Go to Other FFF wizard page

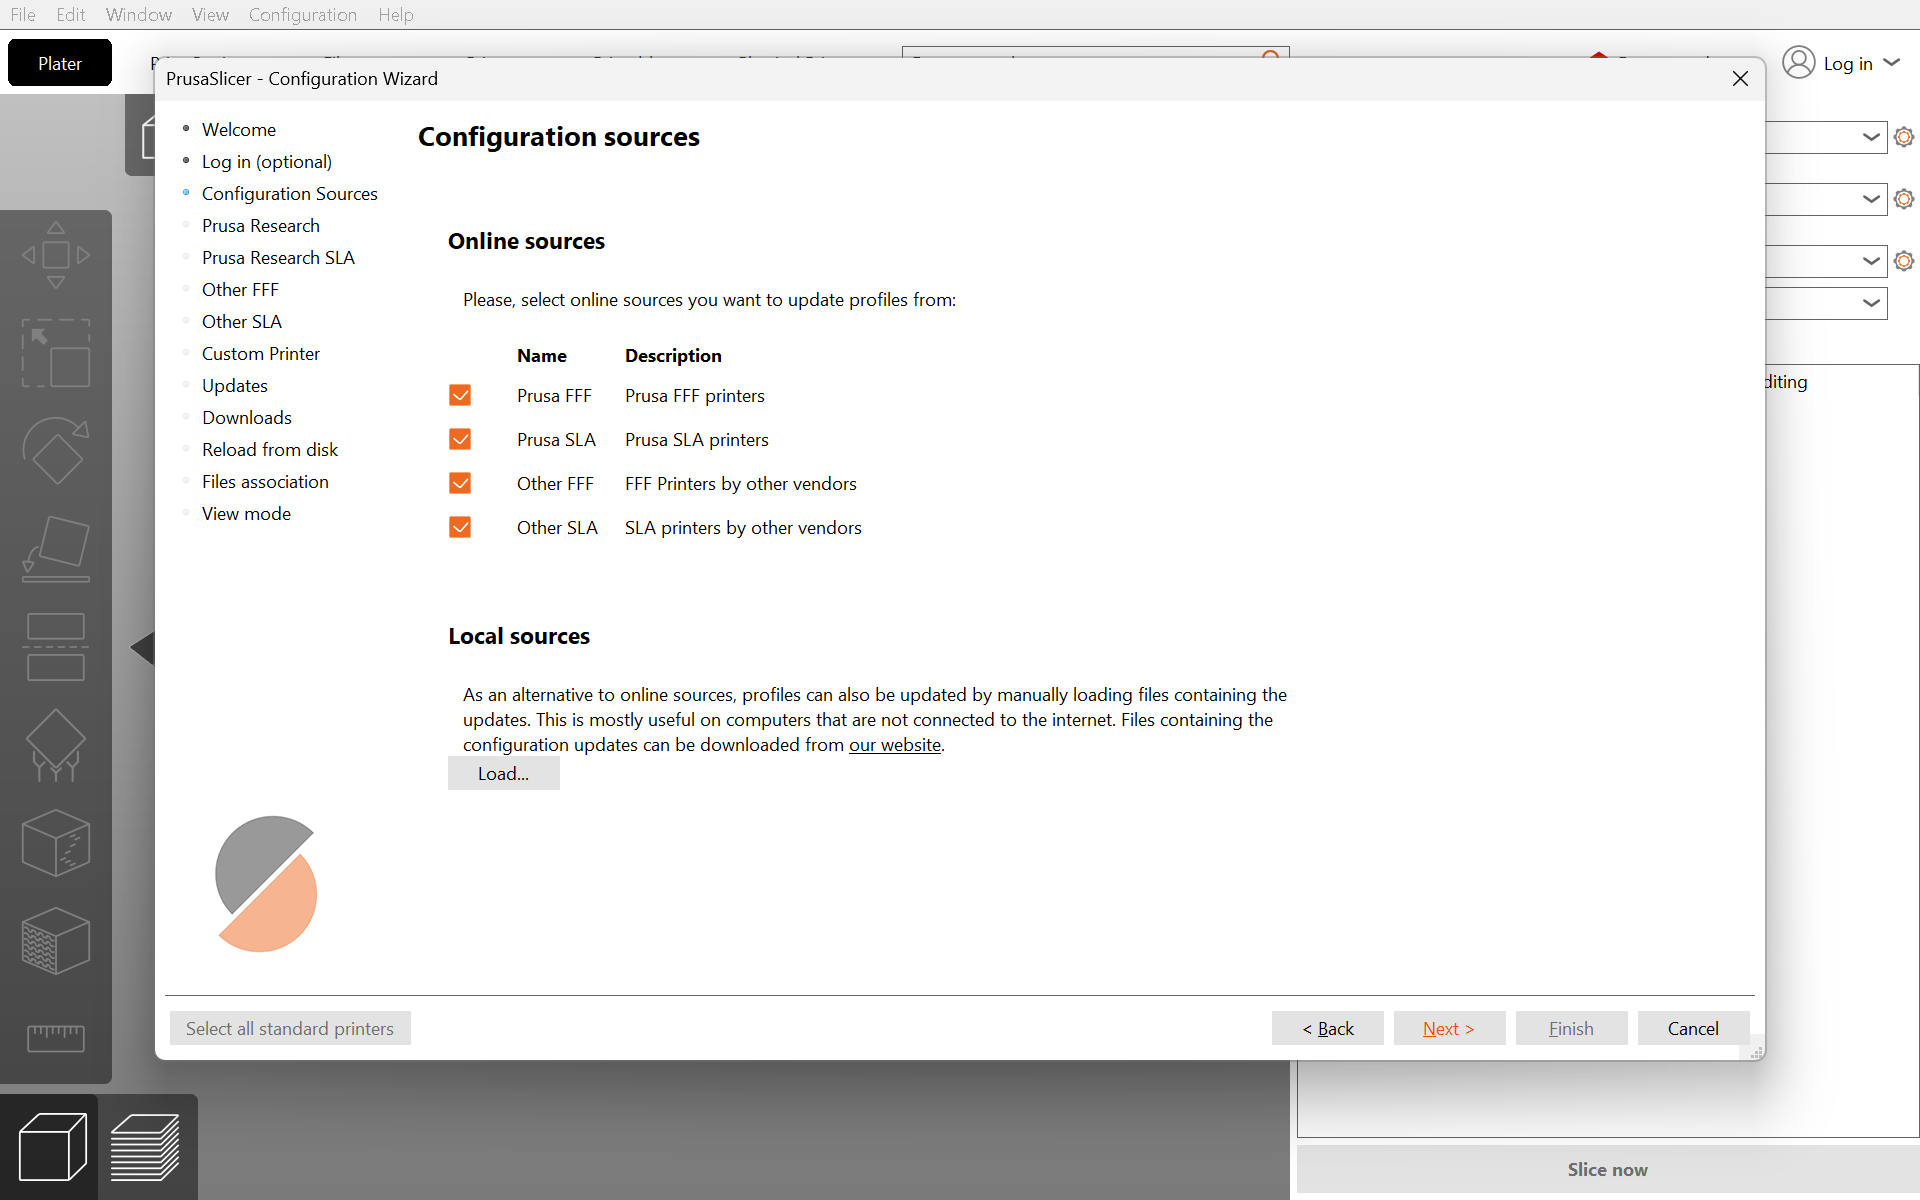click(x=240, y=289)
